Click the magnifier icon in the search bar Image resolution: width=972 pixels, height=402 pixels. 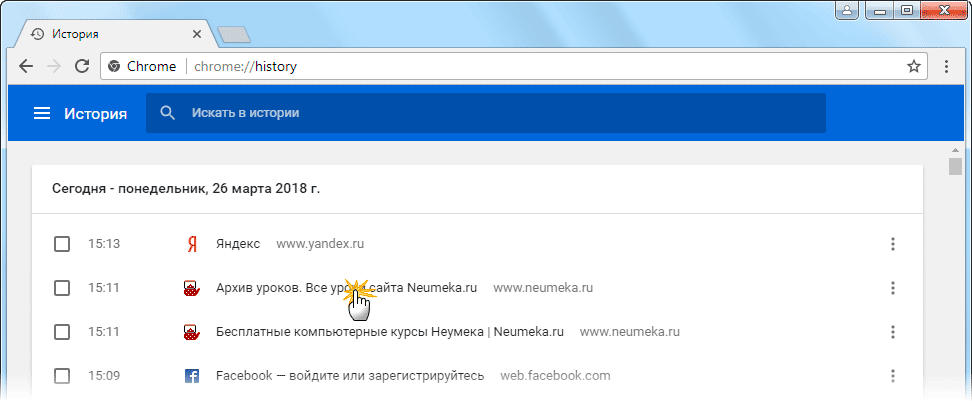(168, 114)
